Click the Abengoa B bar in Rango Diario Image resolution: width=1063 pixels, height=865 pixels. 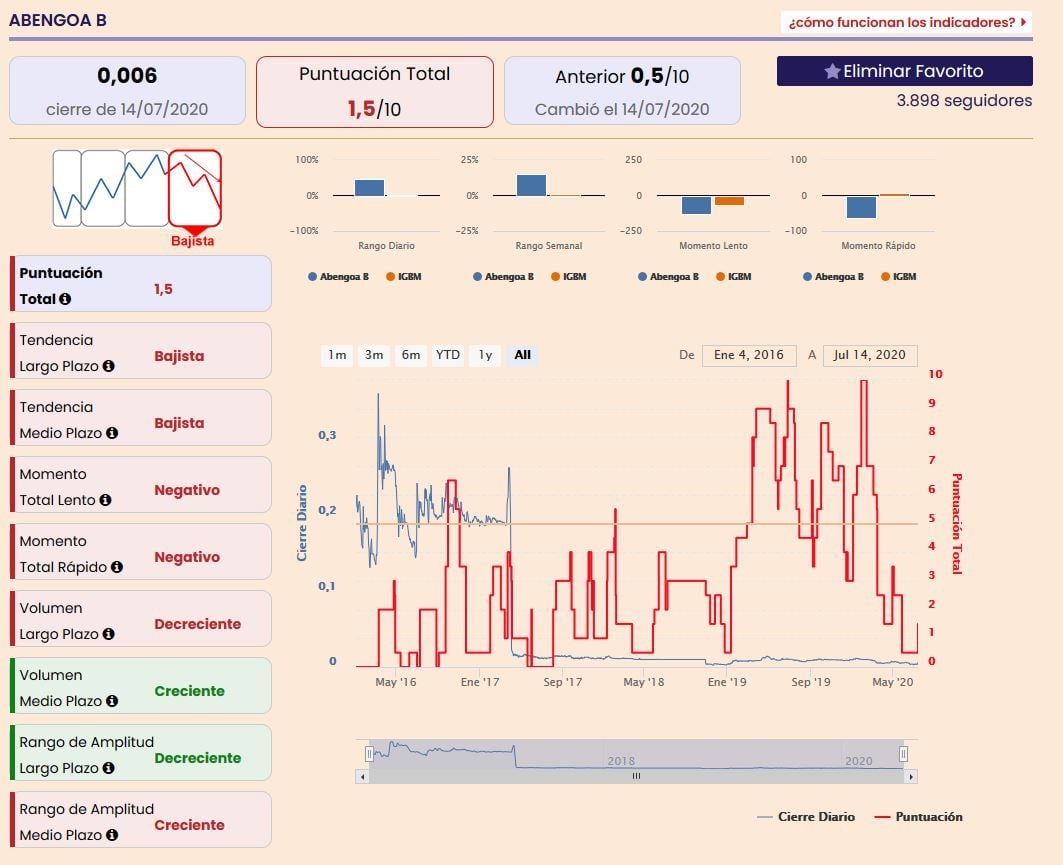point(369,188)
